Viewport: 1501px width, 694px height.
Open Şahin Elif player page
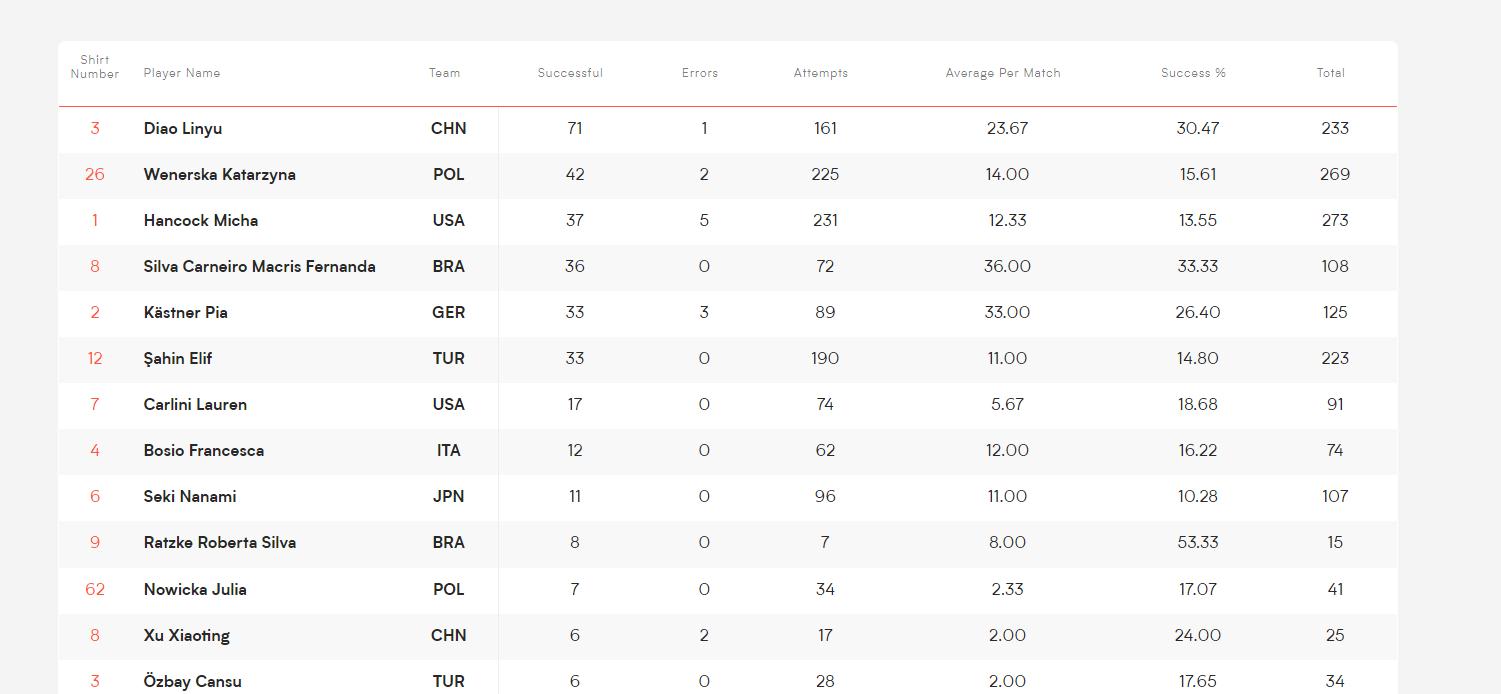pos(178,359)
